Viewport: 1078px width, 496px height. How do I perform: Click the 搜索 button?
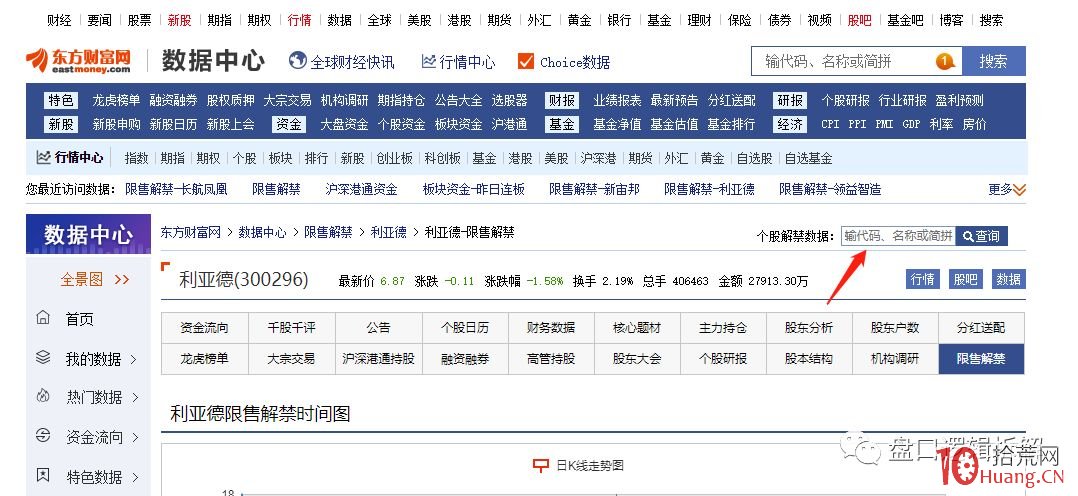point(993,61)
